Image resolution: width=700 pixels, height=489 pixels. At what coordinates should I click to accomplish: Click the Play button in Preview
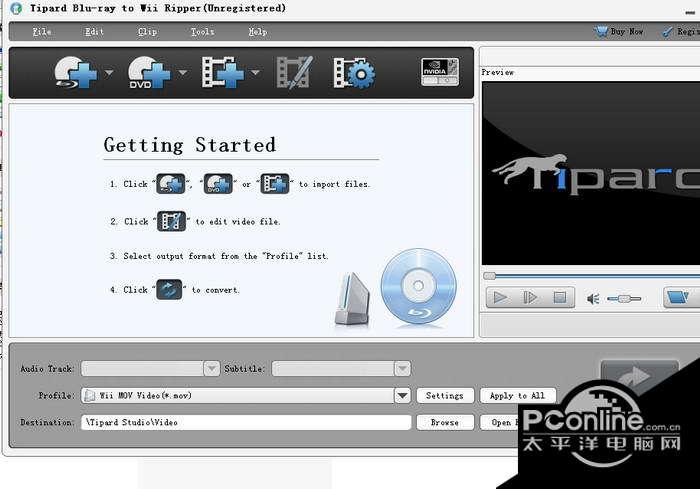coord(500,297)
